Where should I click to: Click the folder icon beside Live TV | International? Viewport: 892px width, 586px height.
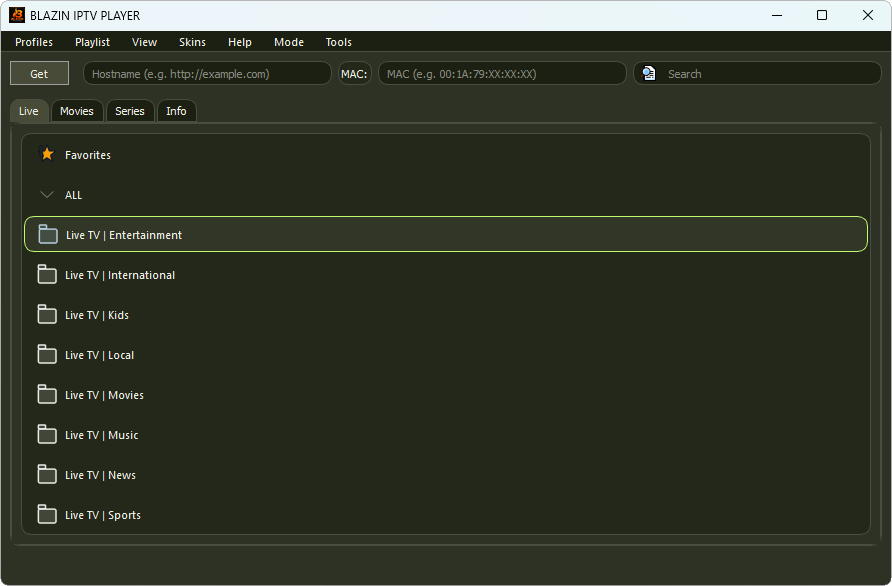click(x=47, y=274)
